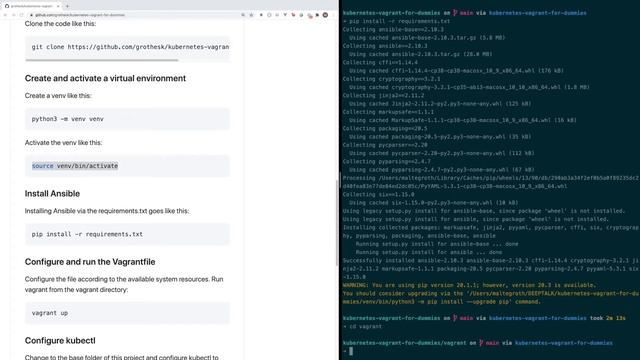This screenshot has width=640, height=360.
Task: Click the 'Install Ansible' heading
Action: coord(52,193)
